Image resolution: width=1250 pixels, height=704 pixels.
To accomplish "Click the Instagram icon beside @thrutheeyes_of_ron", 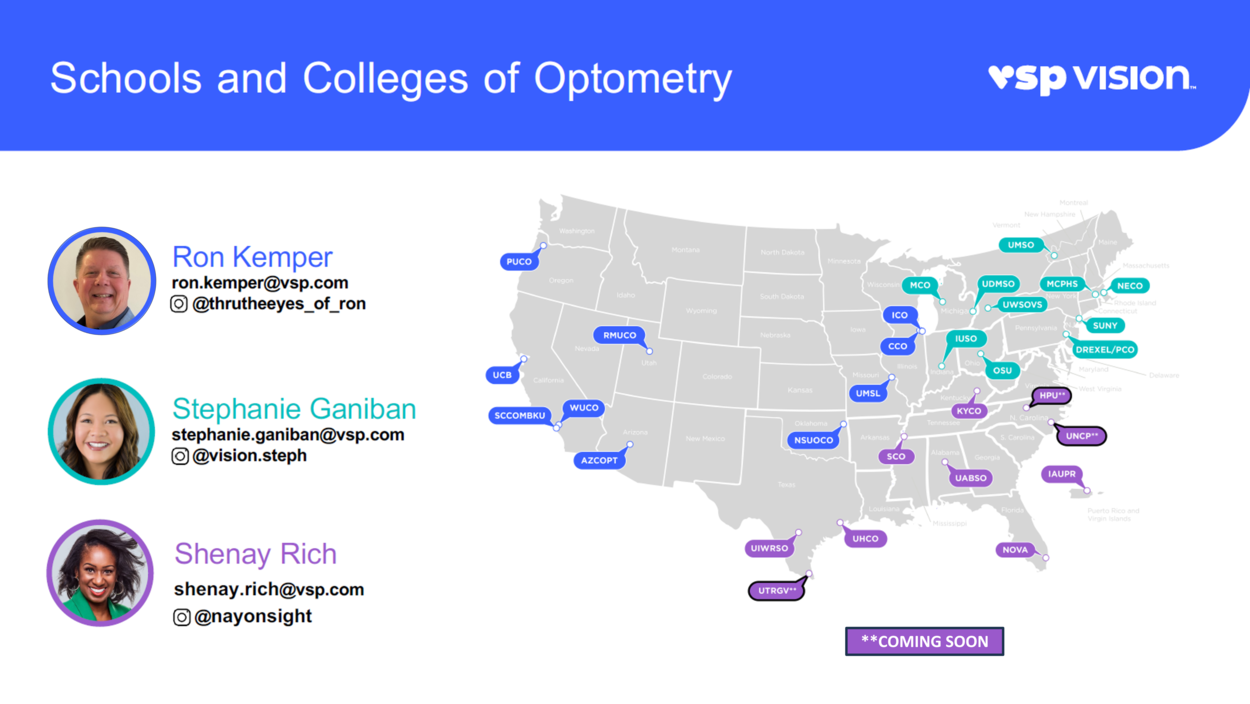I will tap(179, 304).
